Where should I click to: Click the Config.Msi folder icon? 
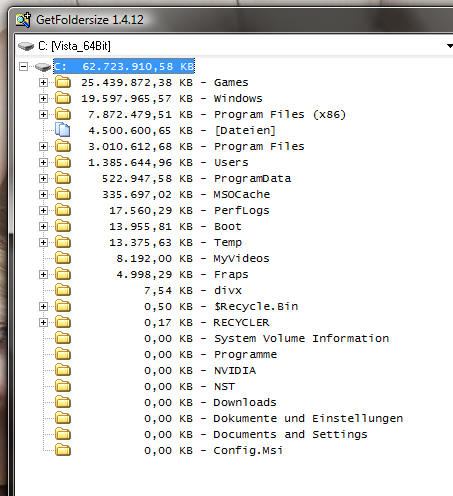click(x=63, y=450)
